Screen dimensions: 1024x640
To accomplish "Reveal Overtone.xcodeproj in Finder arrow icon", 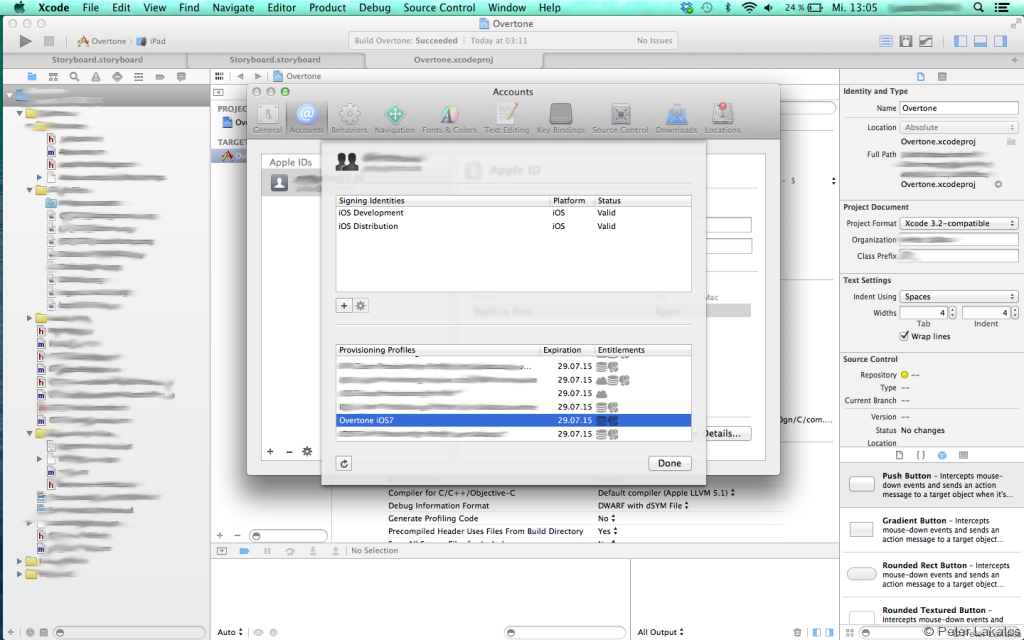I will click(x=999, y=185).
